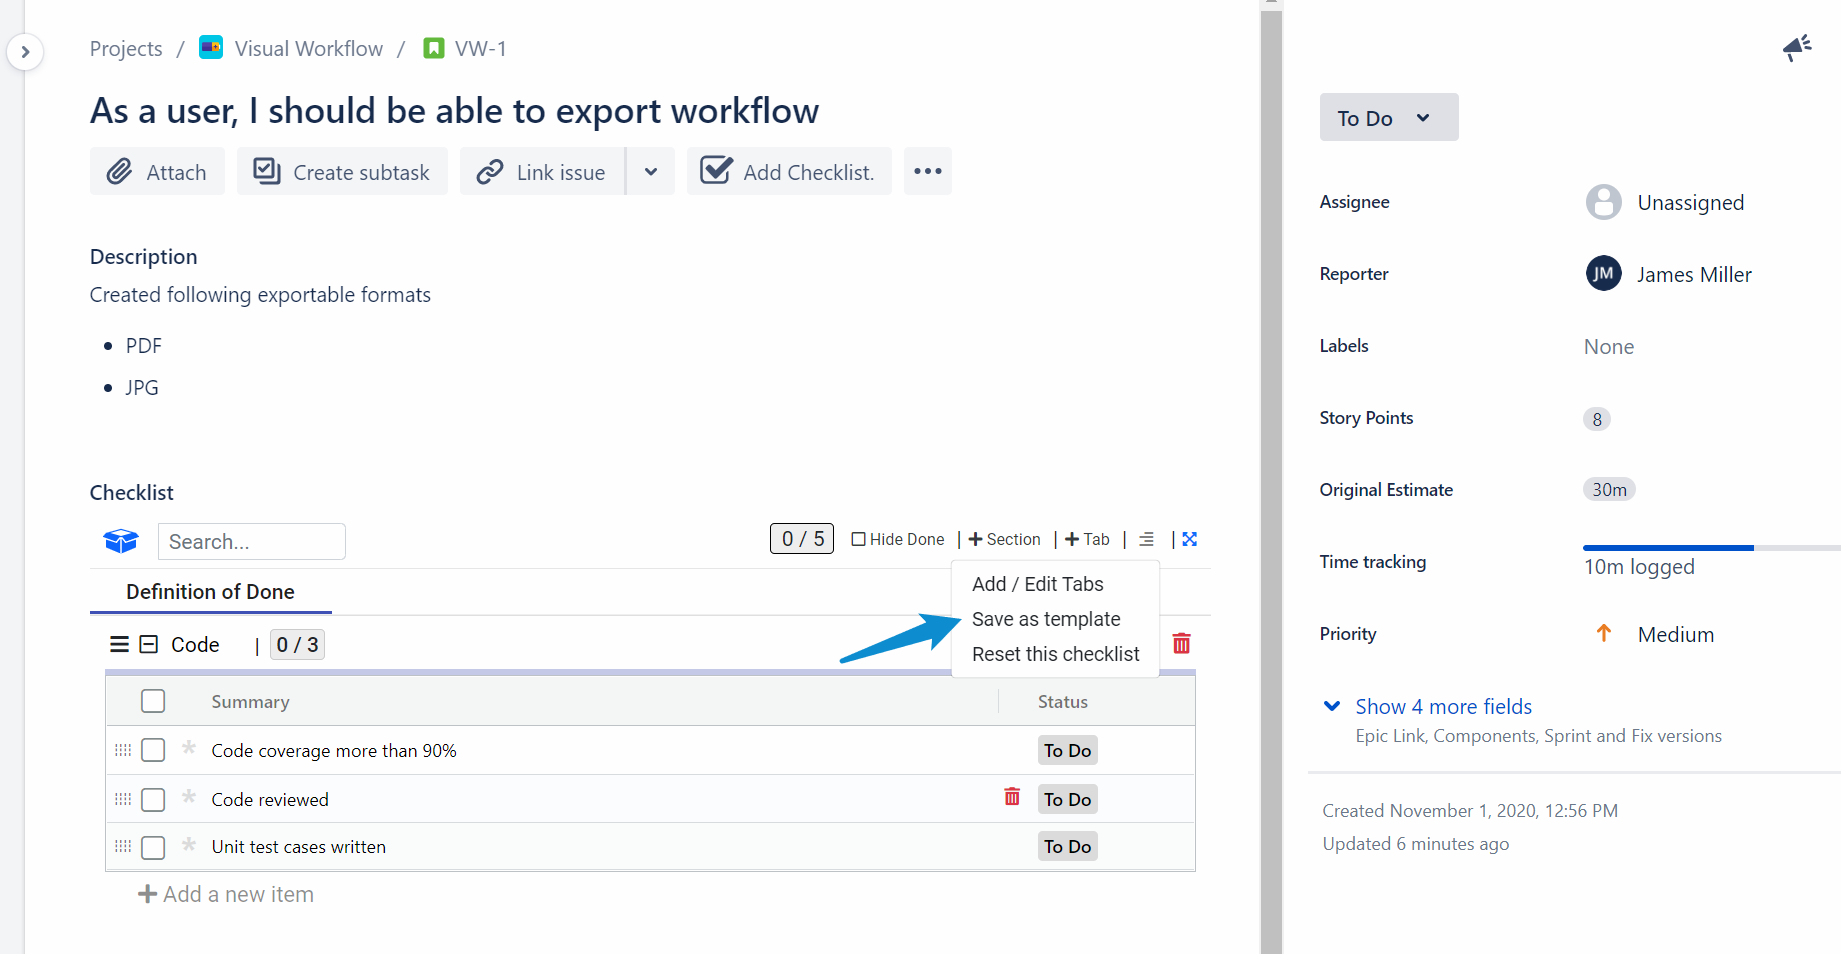The width and height of the screenshot is (1841, 954).
Task: Expand the Link issue dropdown arrow
Action: point(651,172)
